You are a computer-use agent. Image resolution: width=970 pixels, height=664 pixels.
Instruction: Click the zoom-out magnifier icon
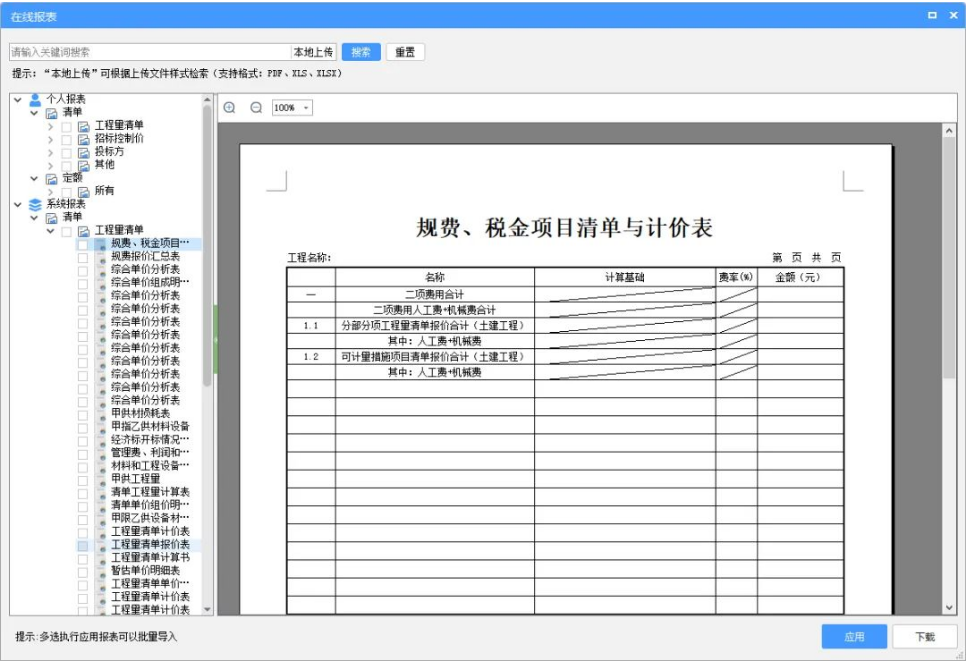[255, 105]
